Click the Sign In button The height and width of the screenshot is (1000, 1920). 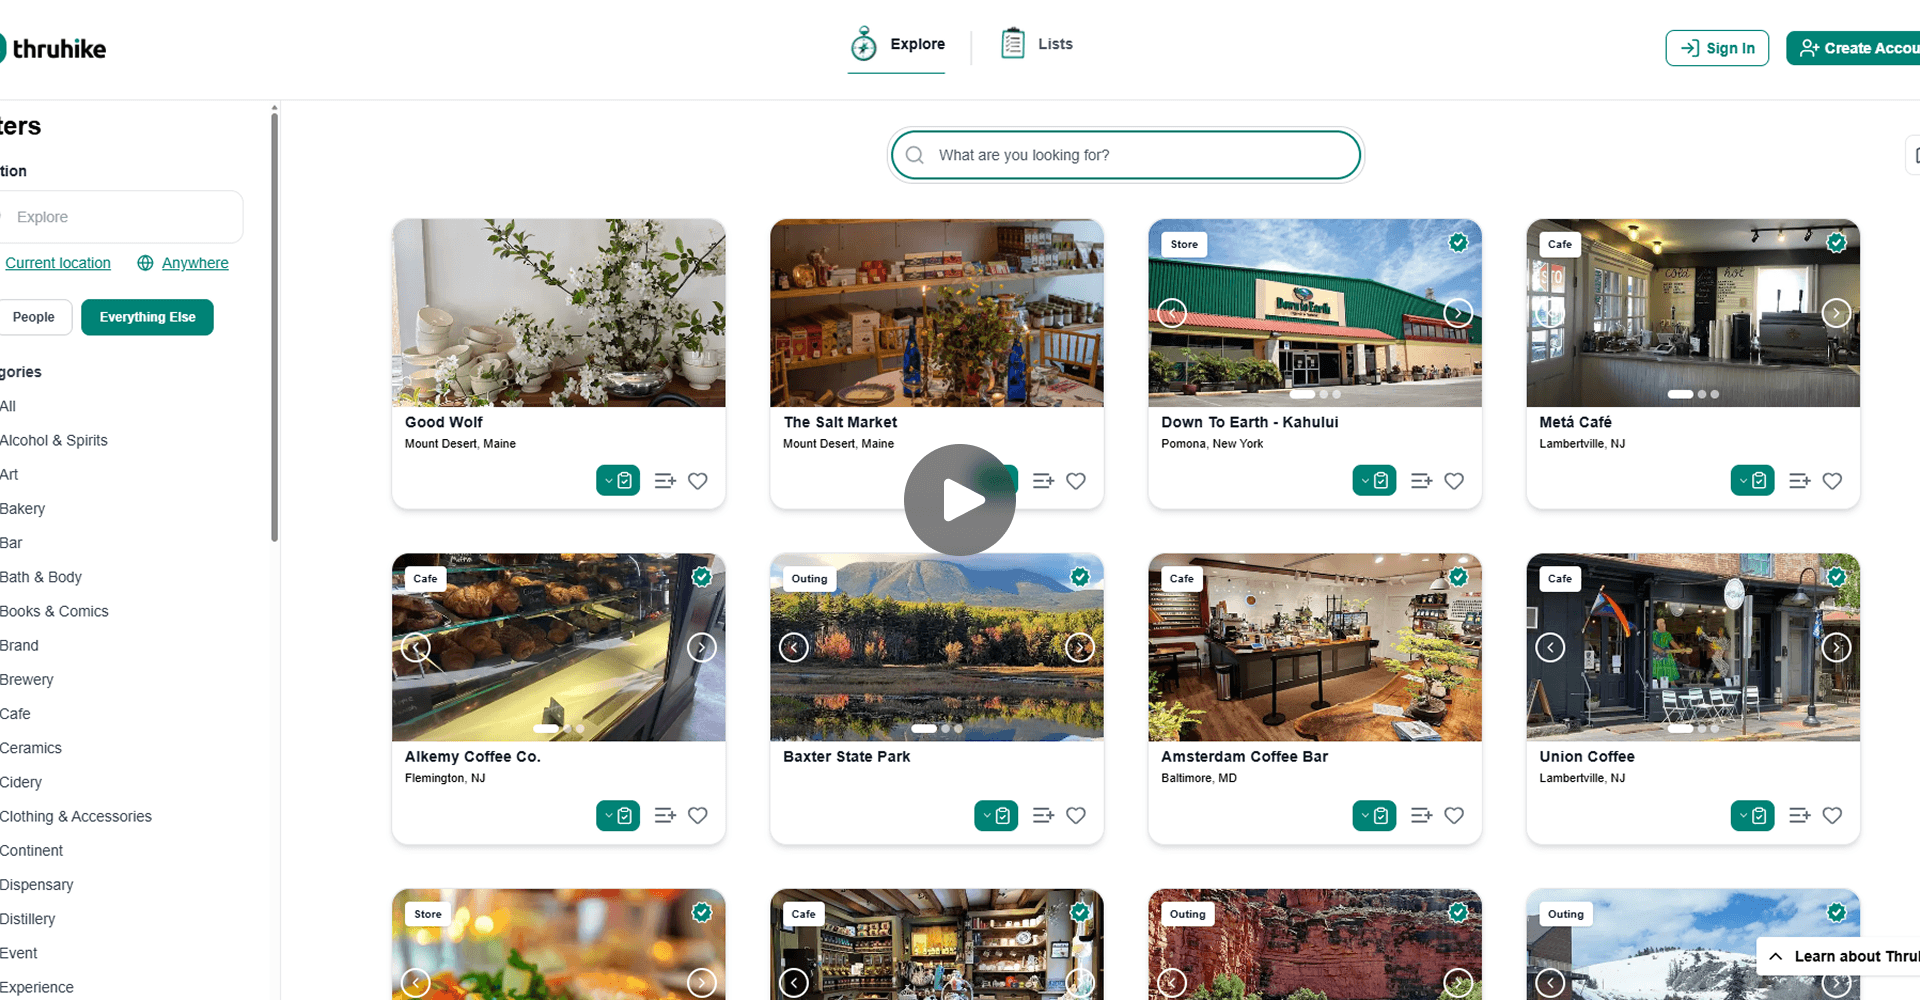(x=1717, y=48)
